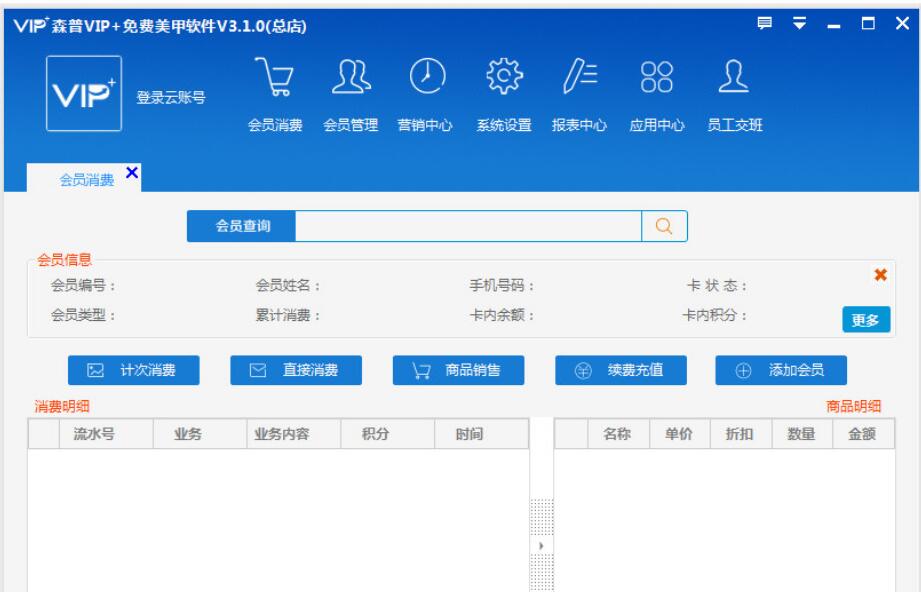
Task: Click the 名称 column header
Action: click(619, 434)
